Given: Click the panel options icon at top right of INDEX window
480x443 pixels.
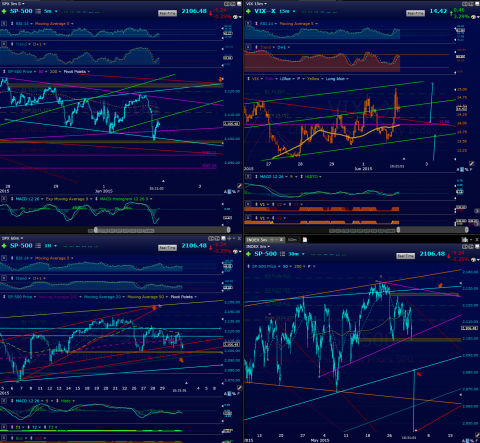Looking at the screenshot, I should pos(465,240).
